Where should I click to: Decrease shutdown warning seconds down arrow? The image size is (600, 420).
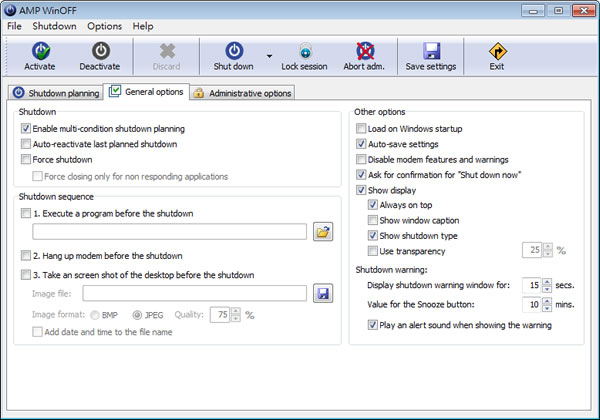[548, 289]
